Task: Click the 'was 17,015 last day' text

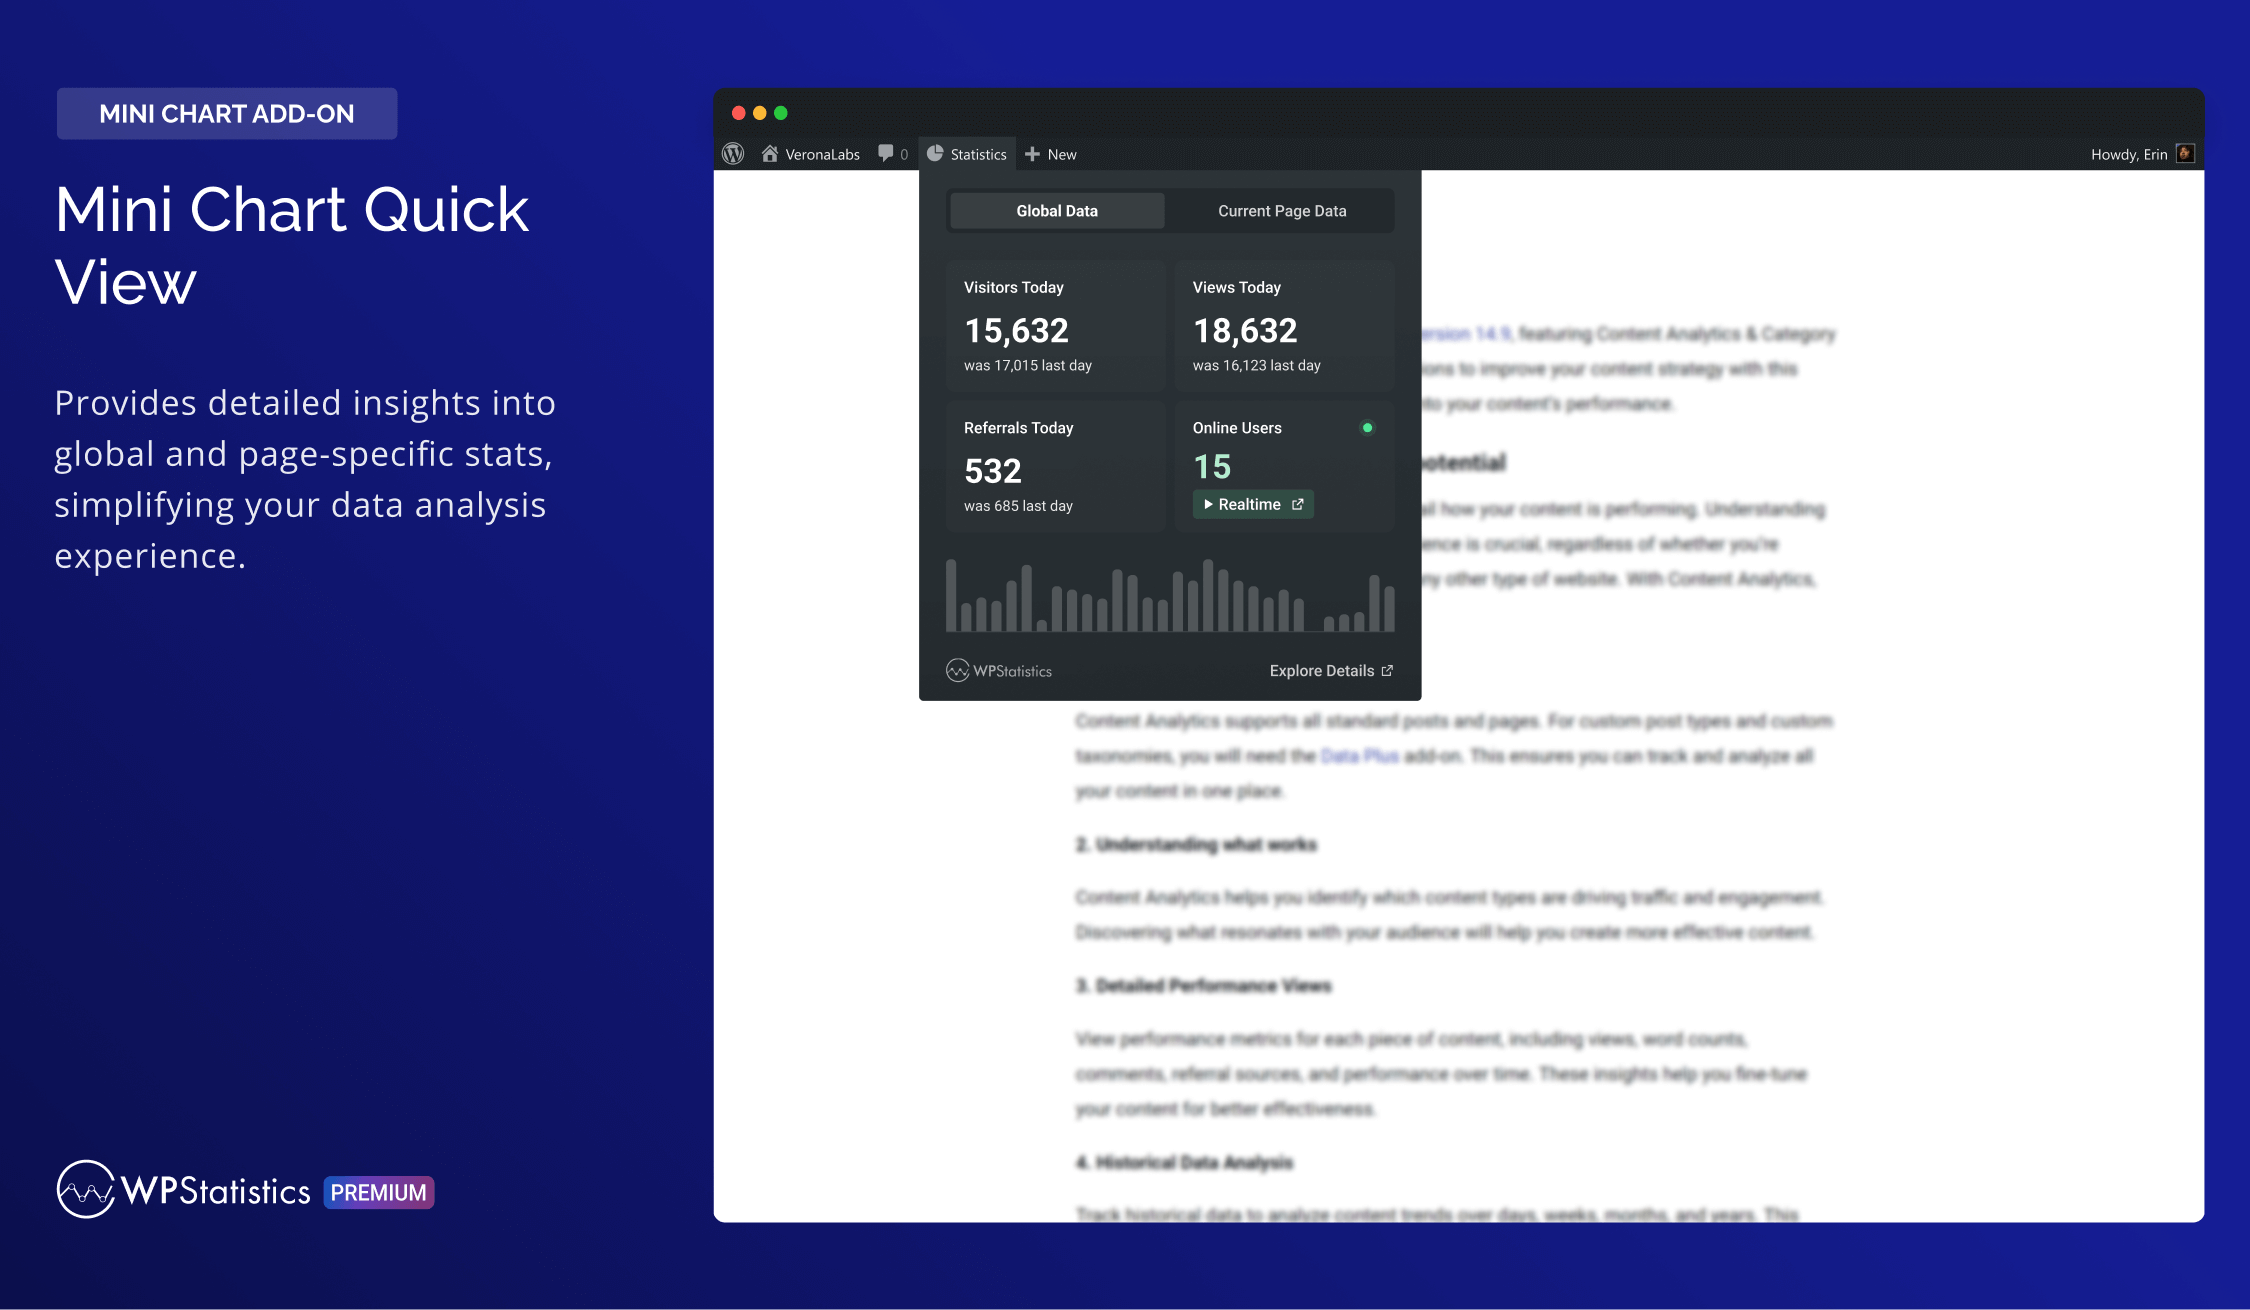Action: (x=1028, y=366)
